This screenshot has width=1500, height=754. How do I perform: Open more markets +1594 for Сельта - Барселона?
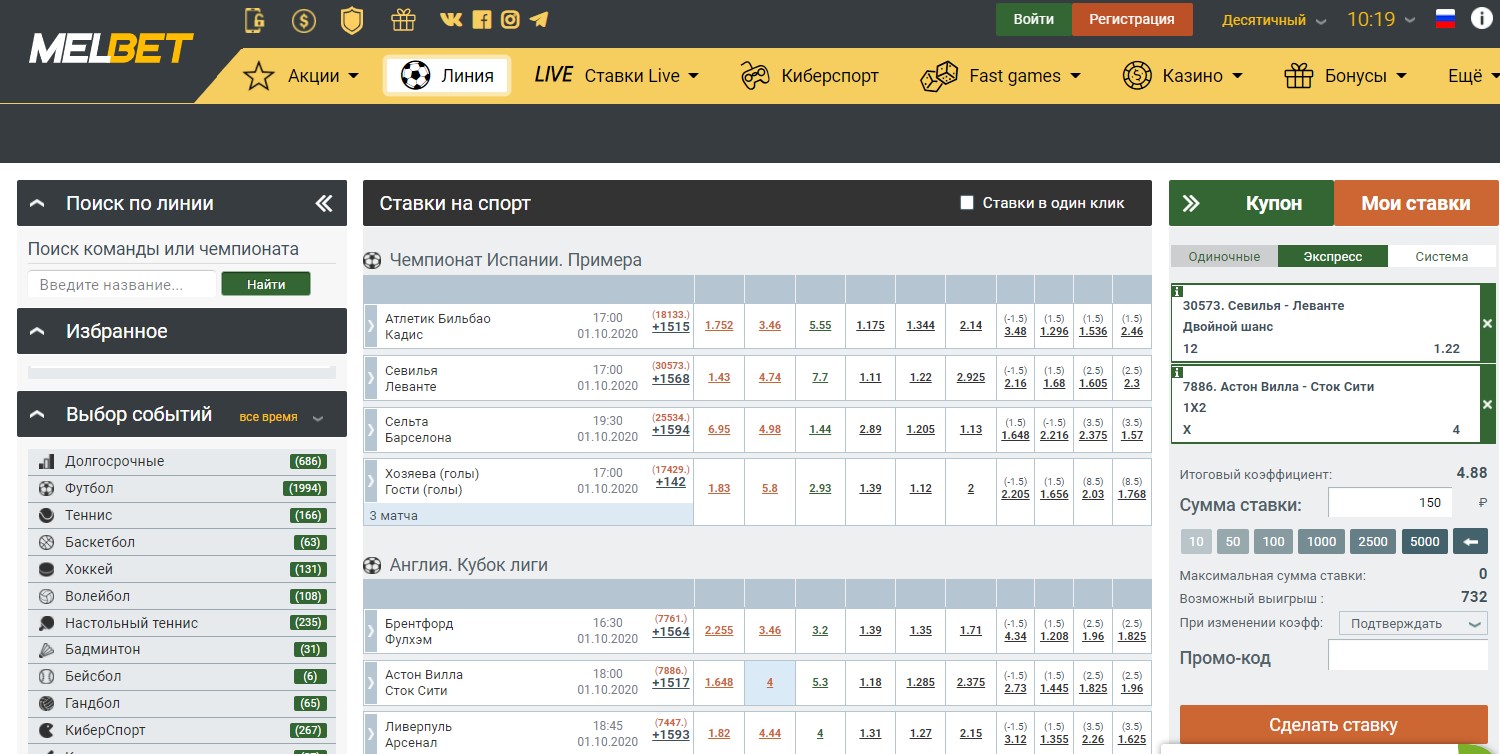(671, 430)
